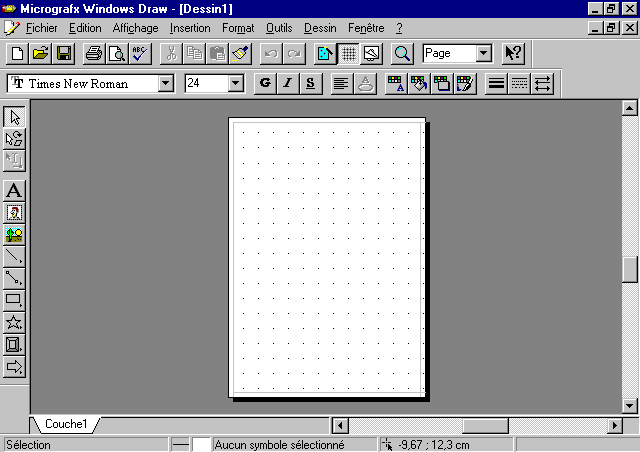The image size is (640, 452).
Task: Open print preview icon
Action: coord(117,53)
